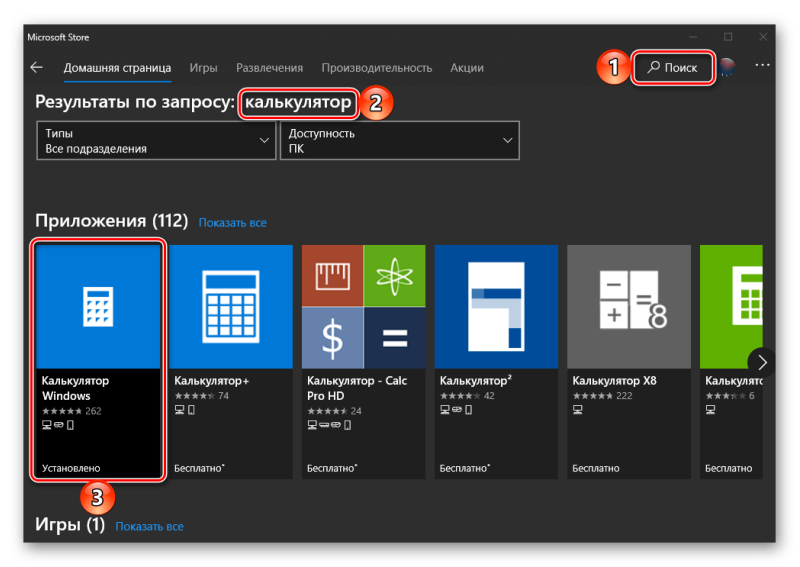Screen dimensions: 800x567
Task: Click Бесплатно price under Калькулятор+
Action: [199, 468]
